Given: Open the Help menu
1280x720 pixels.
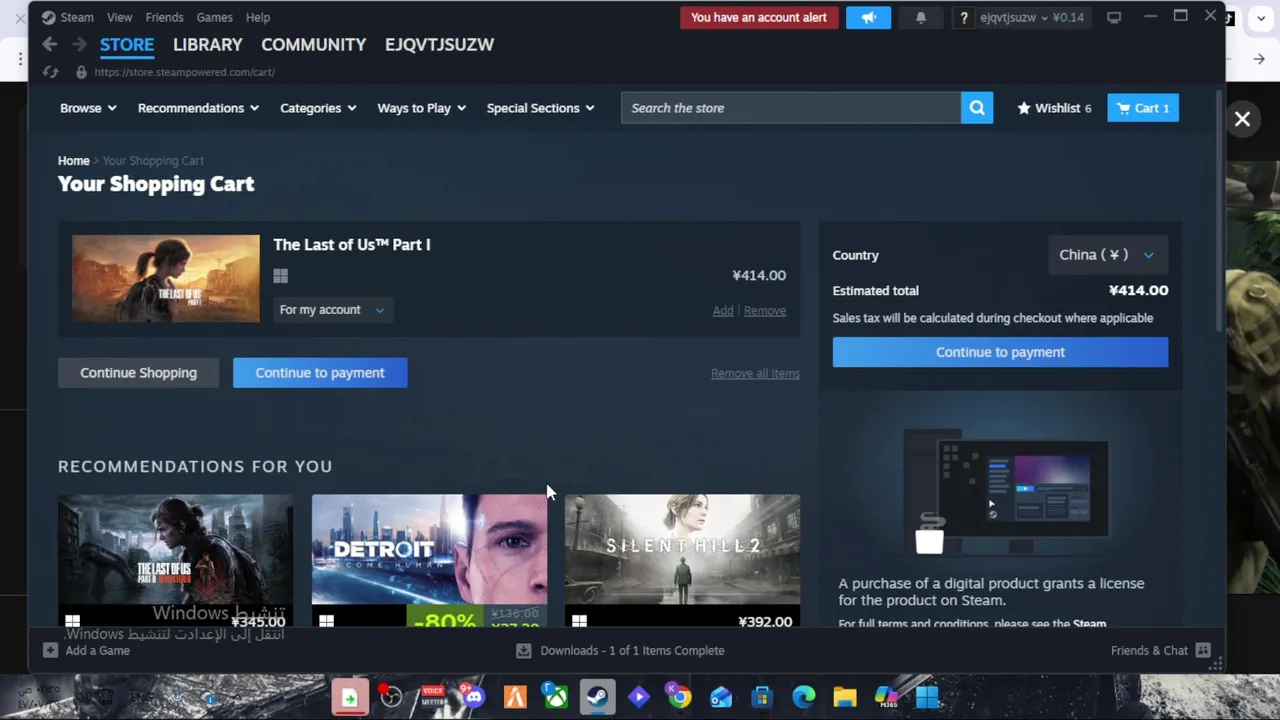Looking at the screenshot, I should (258, 17).
